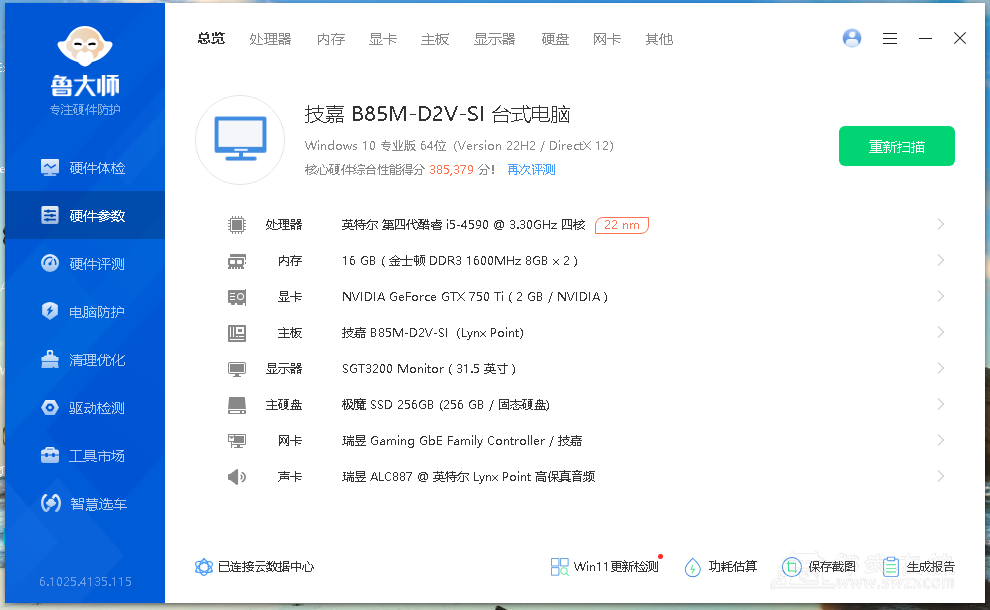This screenshot has width=990, height=610.
Task: Select score value 385,379
Action: (x=451, y=169)
